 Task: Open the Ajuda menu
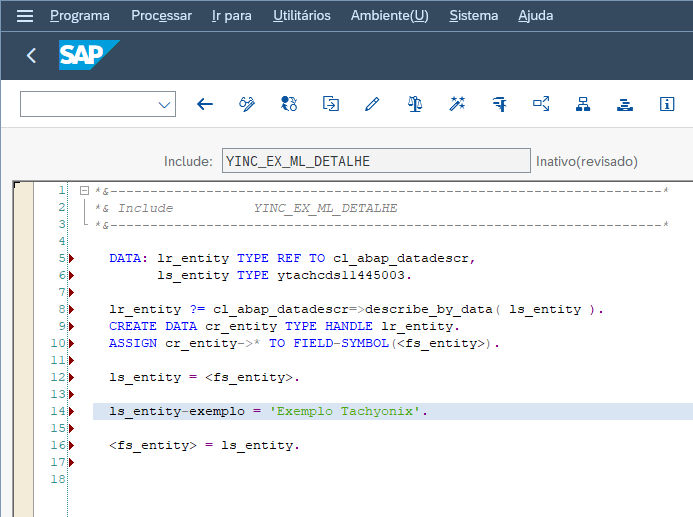pyautogui.click(x=535, y=15)
